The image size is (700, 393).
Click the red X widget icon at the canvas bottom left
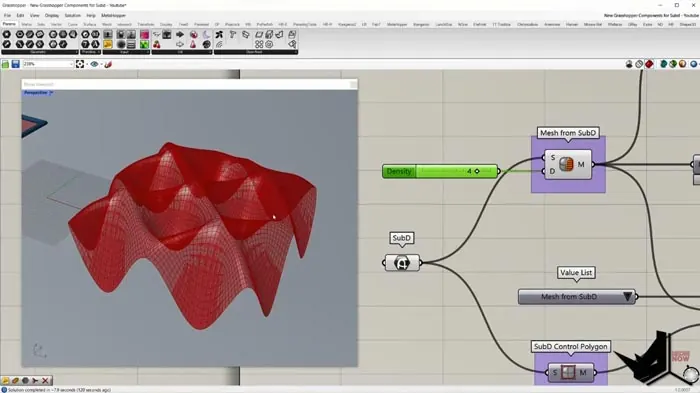tap(45, 380)
